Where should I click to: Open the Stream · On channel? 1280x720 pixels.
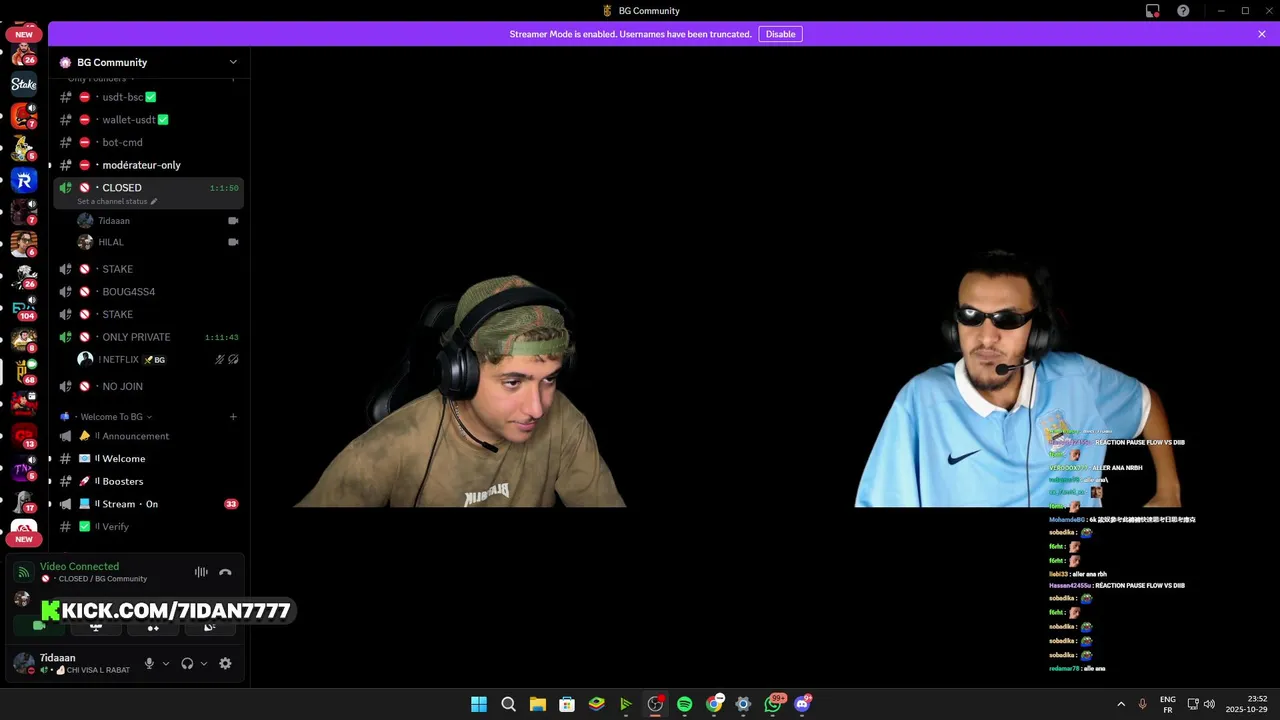tap(148, 504)
